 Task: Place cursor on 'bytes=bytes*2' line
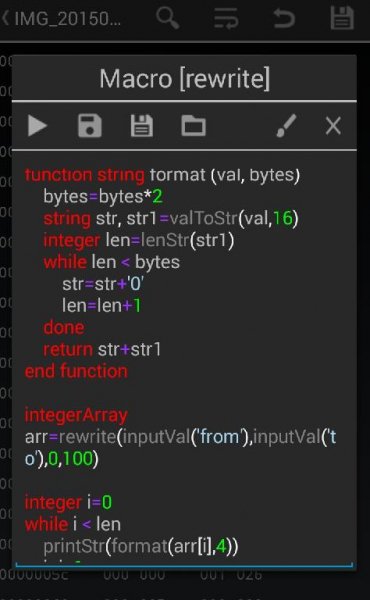[103, 197]
